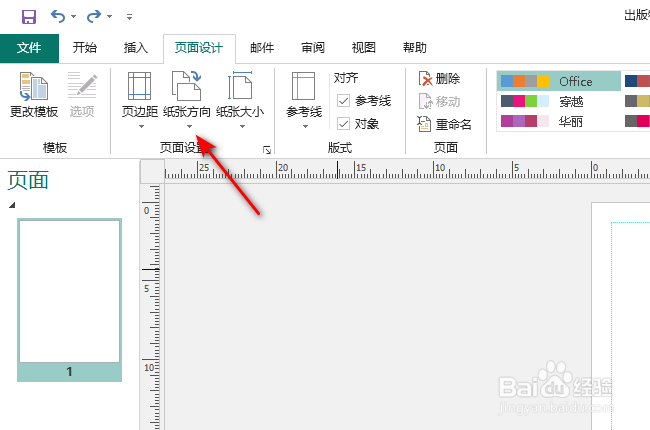The image size is (650, 430).
Task: Open the undo history dropdown arrow
Action: tap(73, 17)
